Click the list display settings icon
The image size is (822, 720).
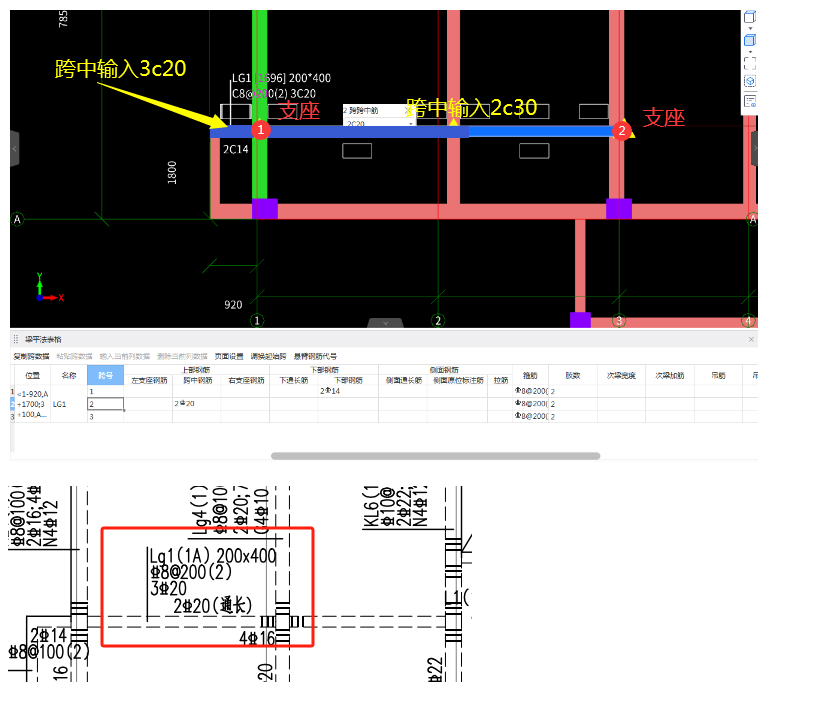click(x=750, y=101)
